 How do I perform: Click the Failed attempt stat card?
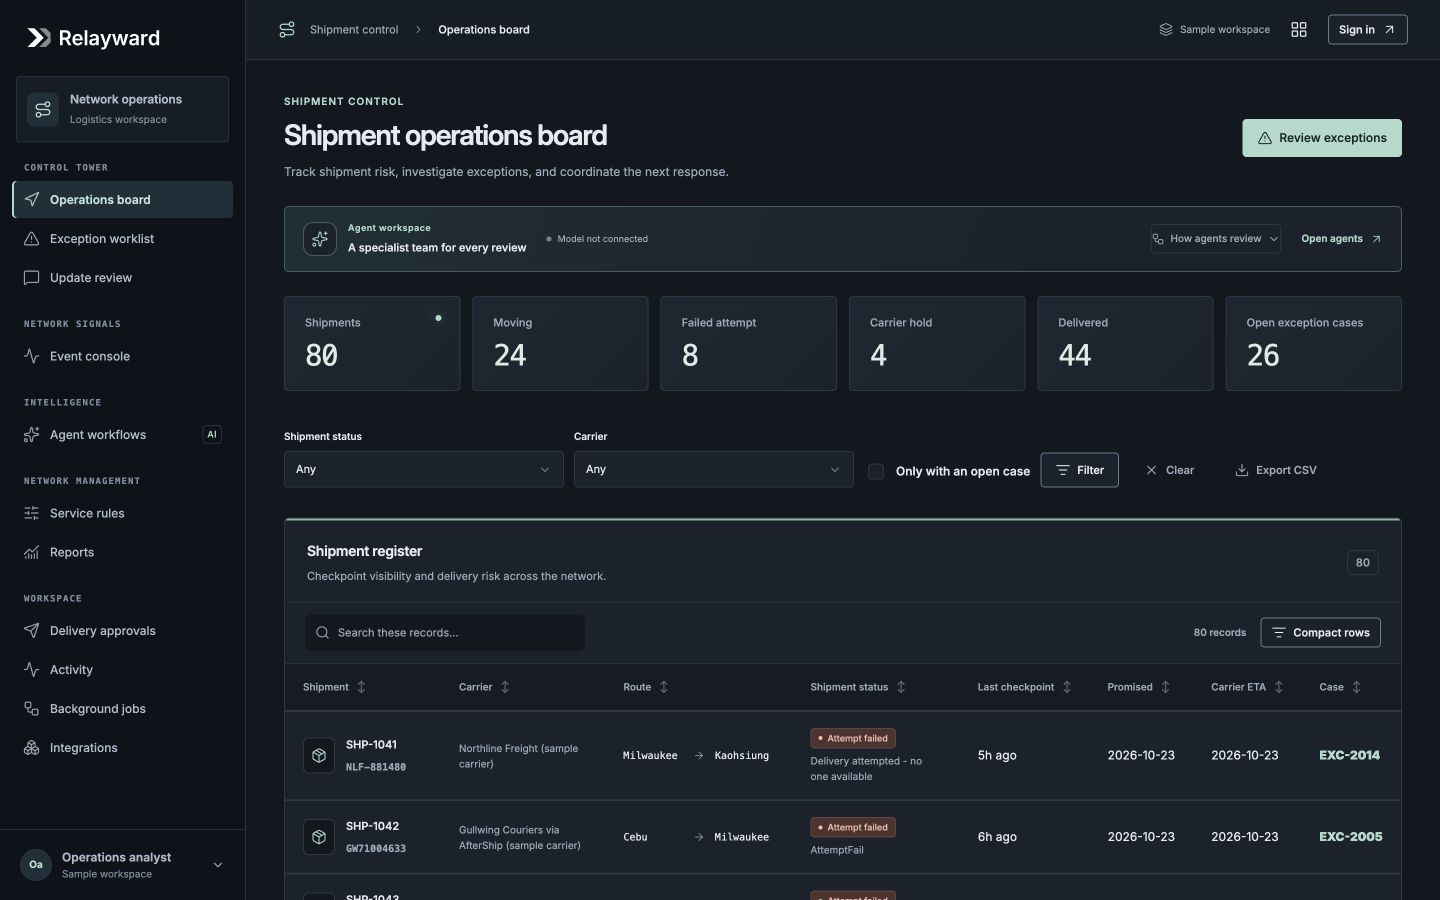(748, 343)
